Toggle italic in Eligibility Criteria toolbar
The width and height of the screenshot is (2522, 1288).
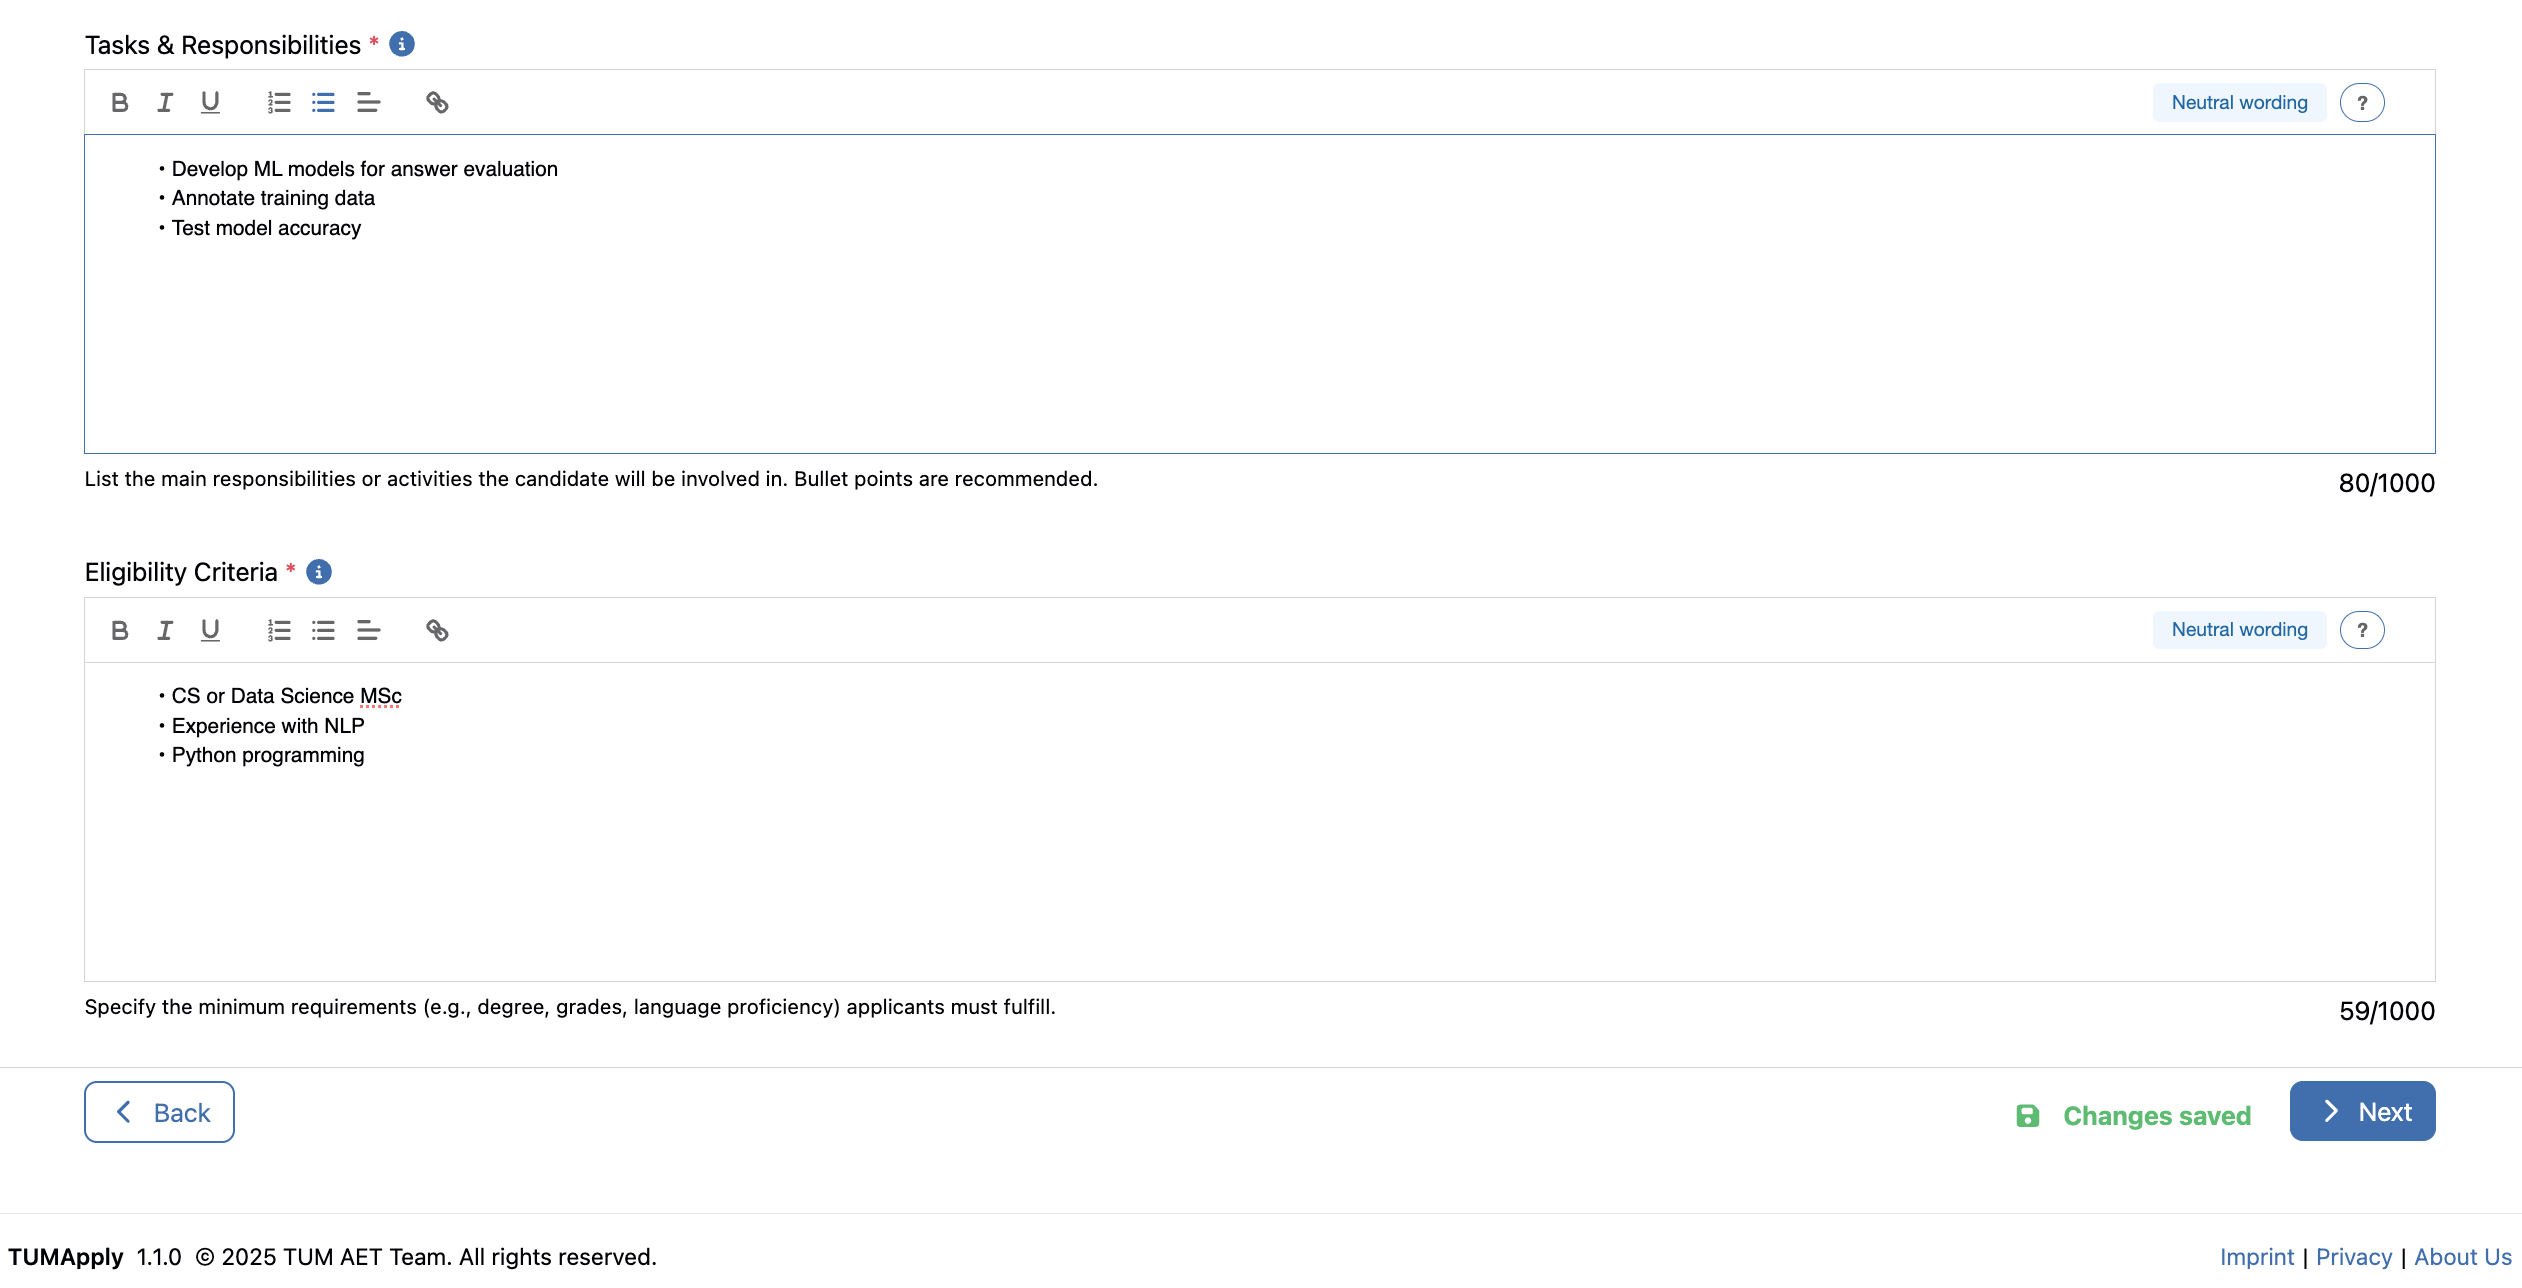click(165, 630)
